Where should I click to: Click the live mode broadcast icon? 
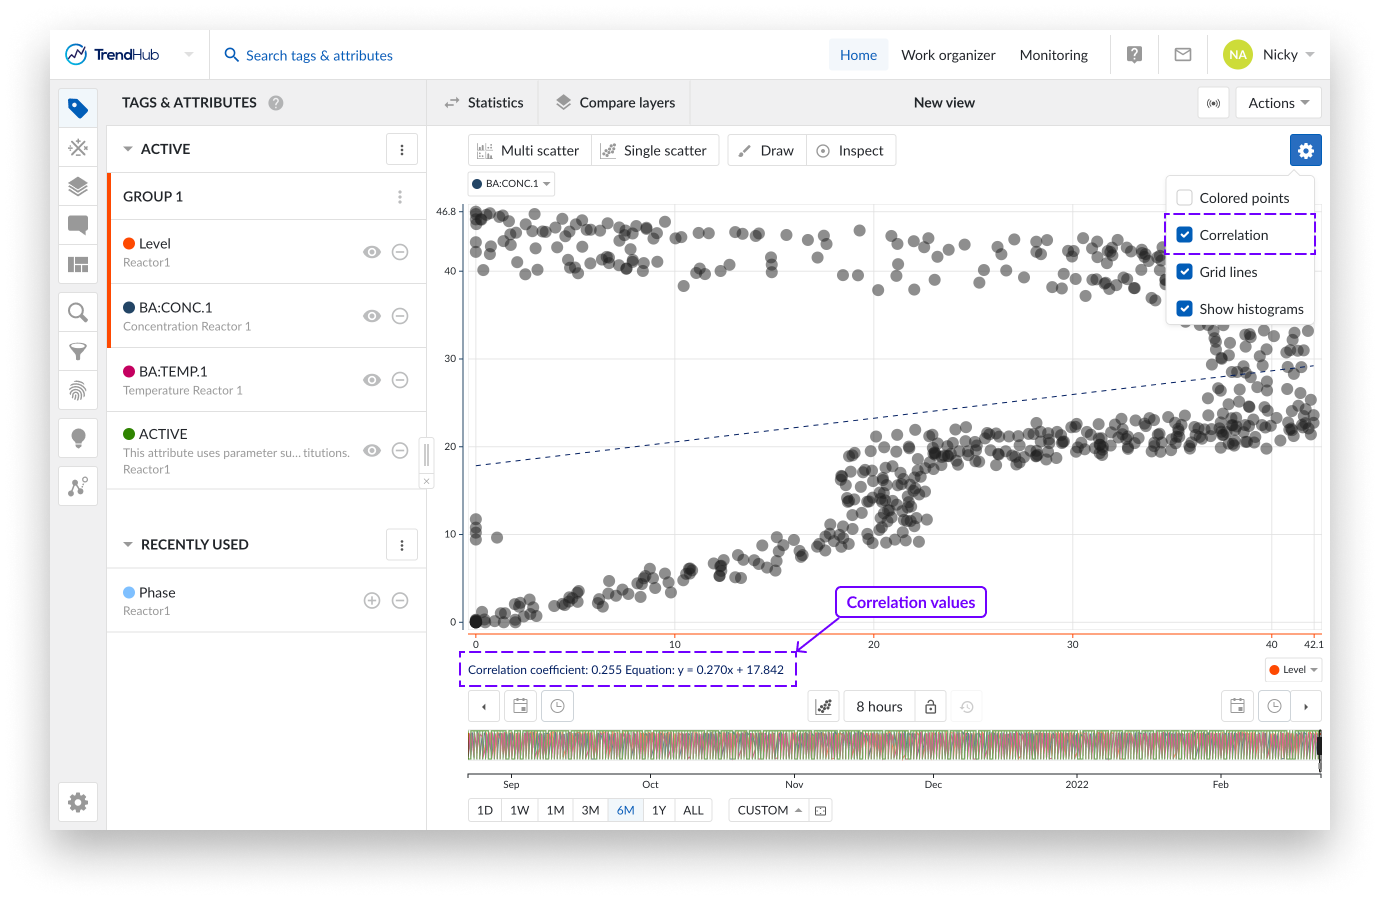pos(1213,103)
